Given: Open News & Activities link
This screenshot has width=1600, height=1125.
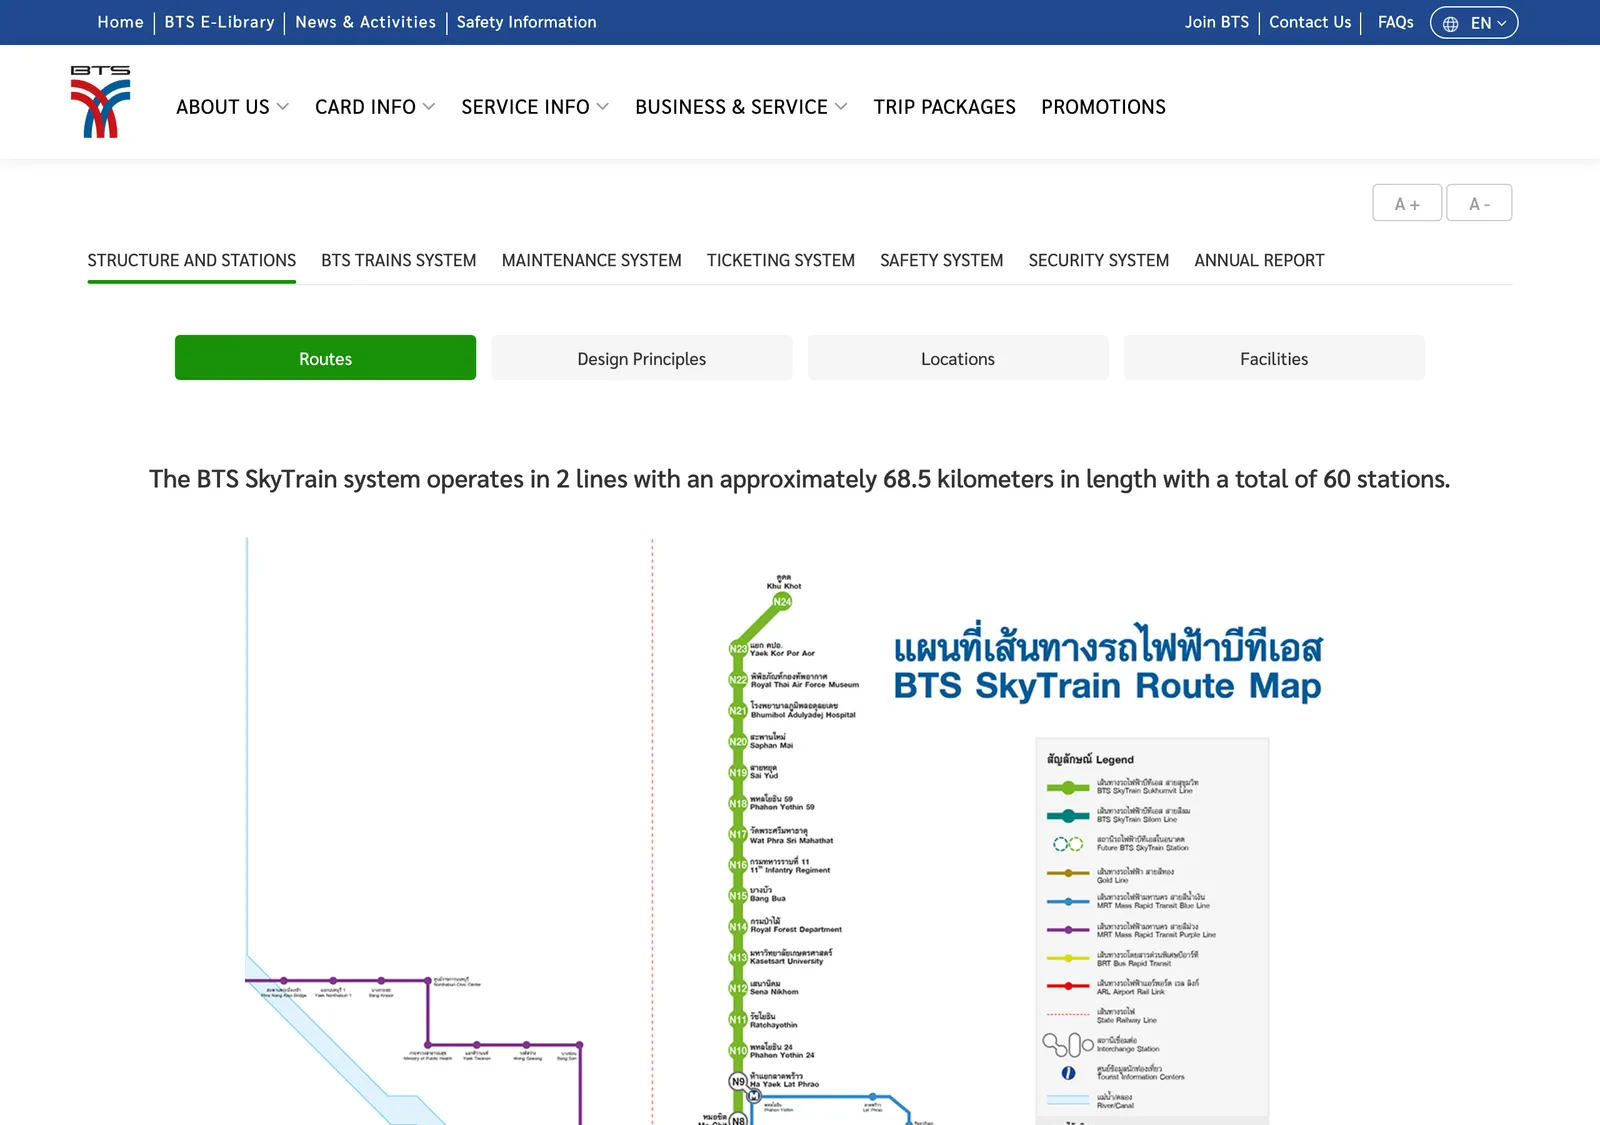Looking at the screenshot, I should (365, 22).
